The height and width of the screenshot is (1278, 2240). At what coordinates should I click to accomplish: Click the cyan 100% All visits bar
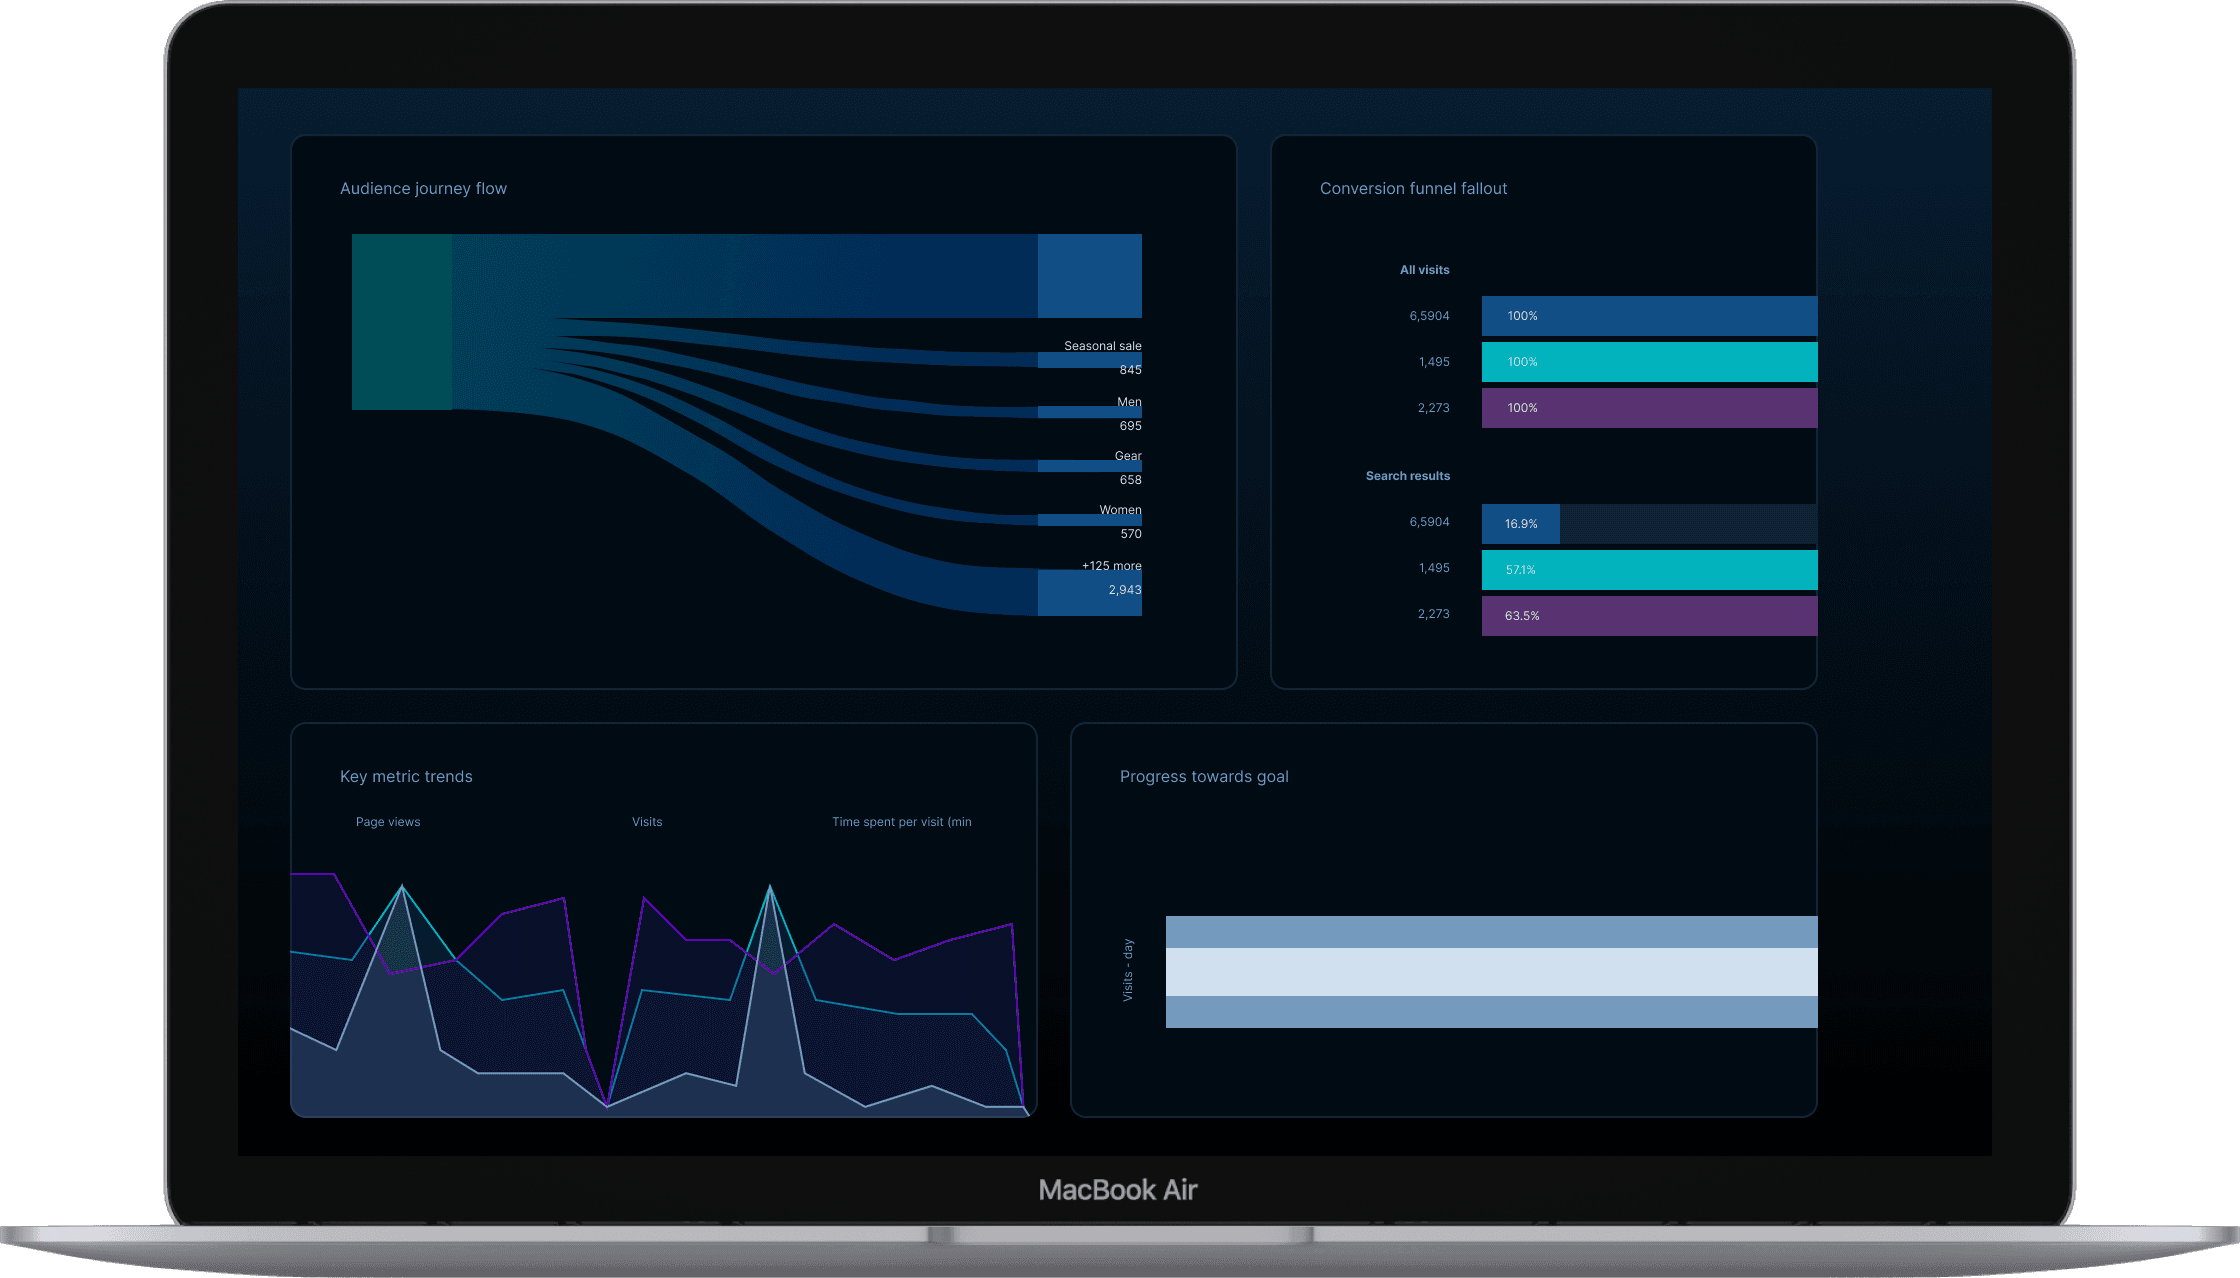[x=1648, y=362]
